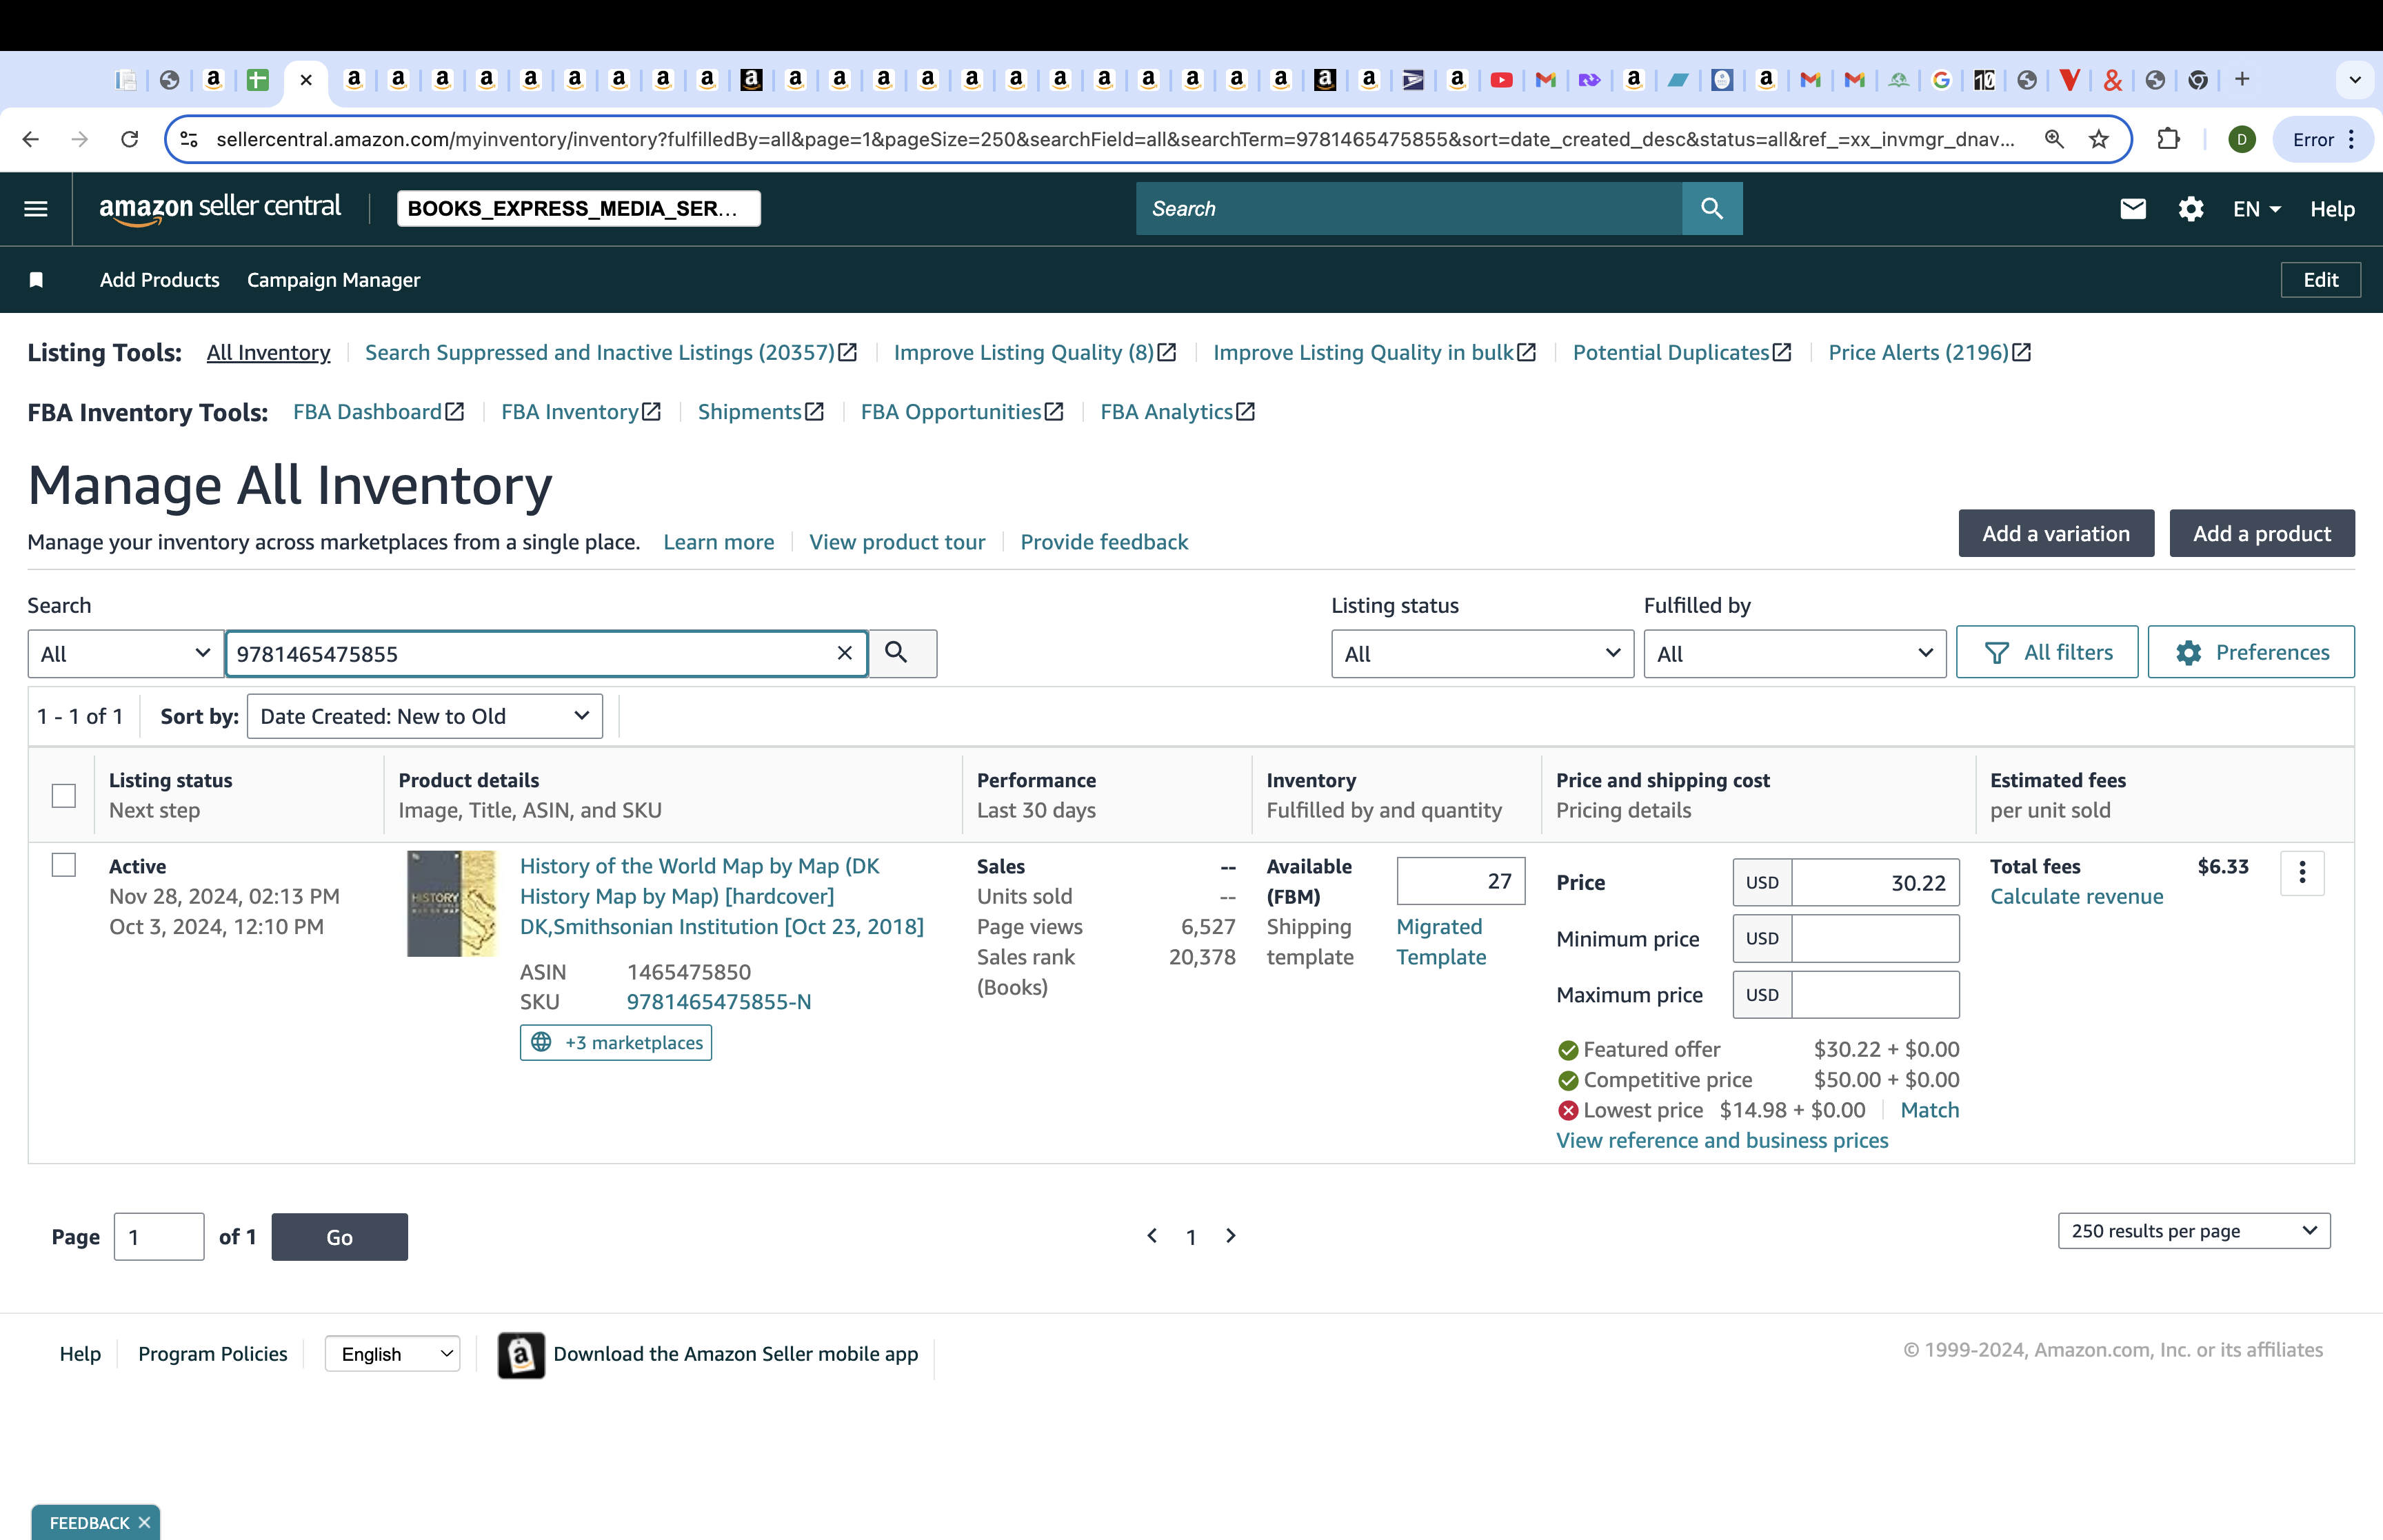Select all listings header checkbox
2383x1540 pixels.
(x=64, y=795)
